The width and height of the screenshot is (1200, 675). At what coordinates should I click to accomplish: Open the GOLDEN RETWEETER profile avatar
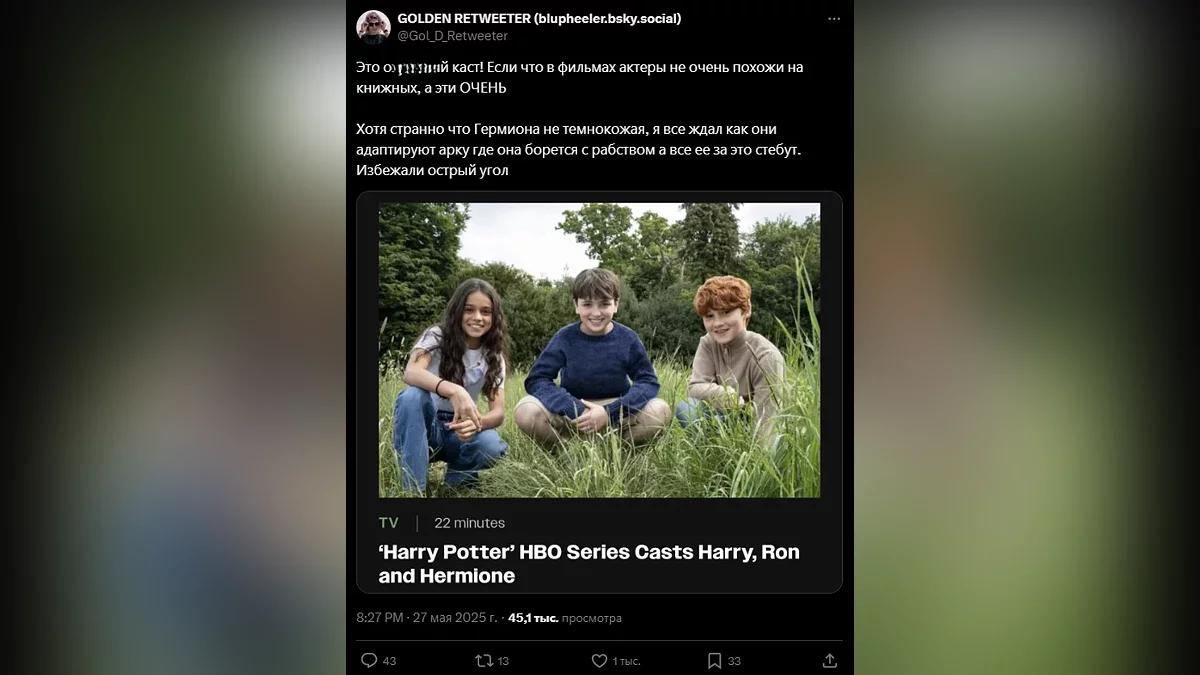coord(373,27)
